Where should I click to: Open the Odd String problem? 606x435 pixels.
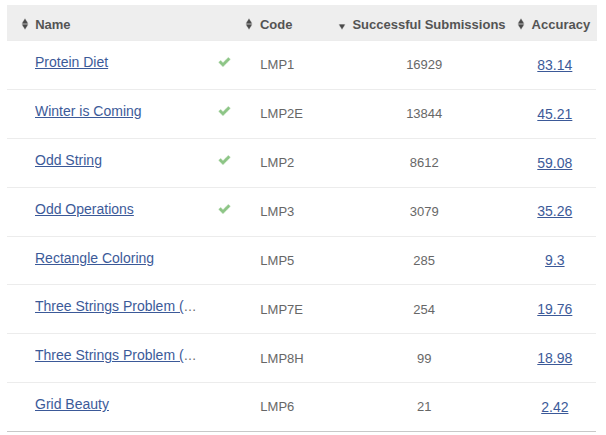tap(68, 160)
